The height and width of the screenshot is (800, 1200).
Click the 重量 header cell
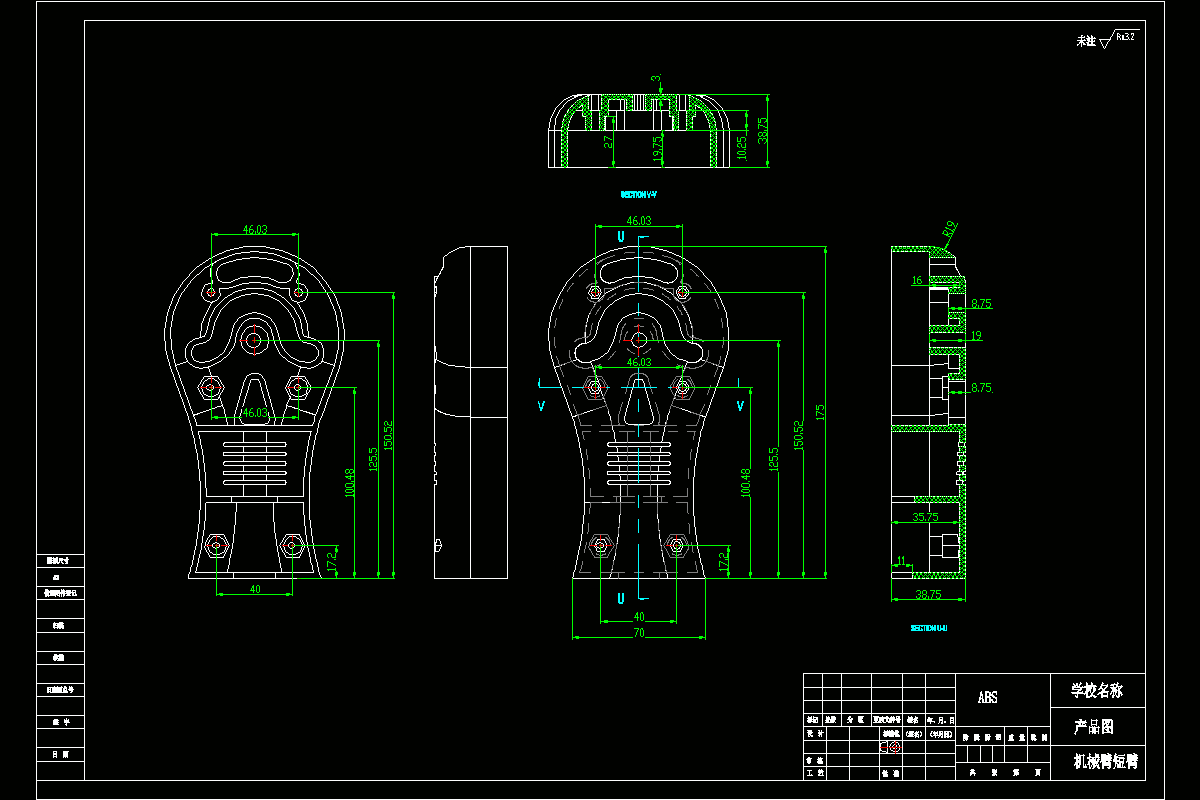1016,737
